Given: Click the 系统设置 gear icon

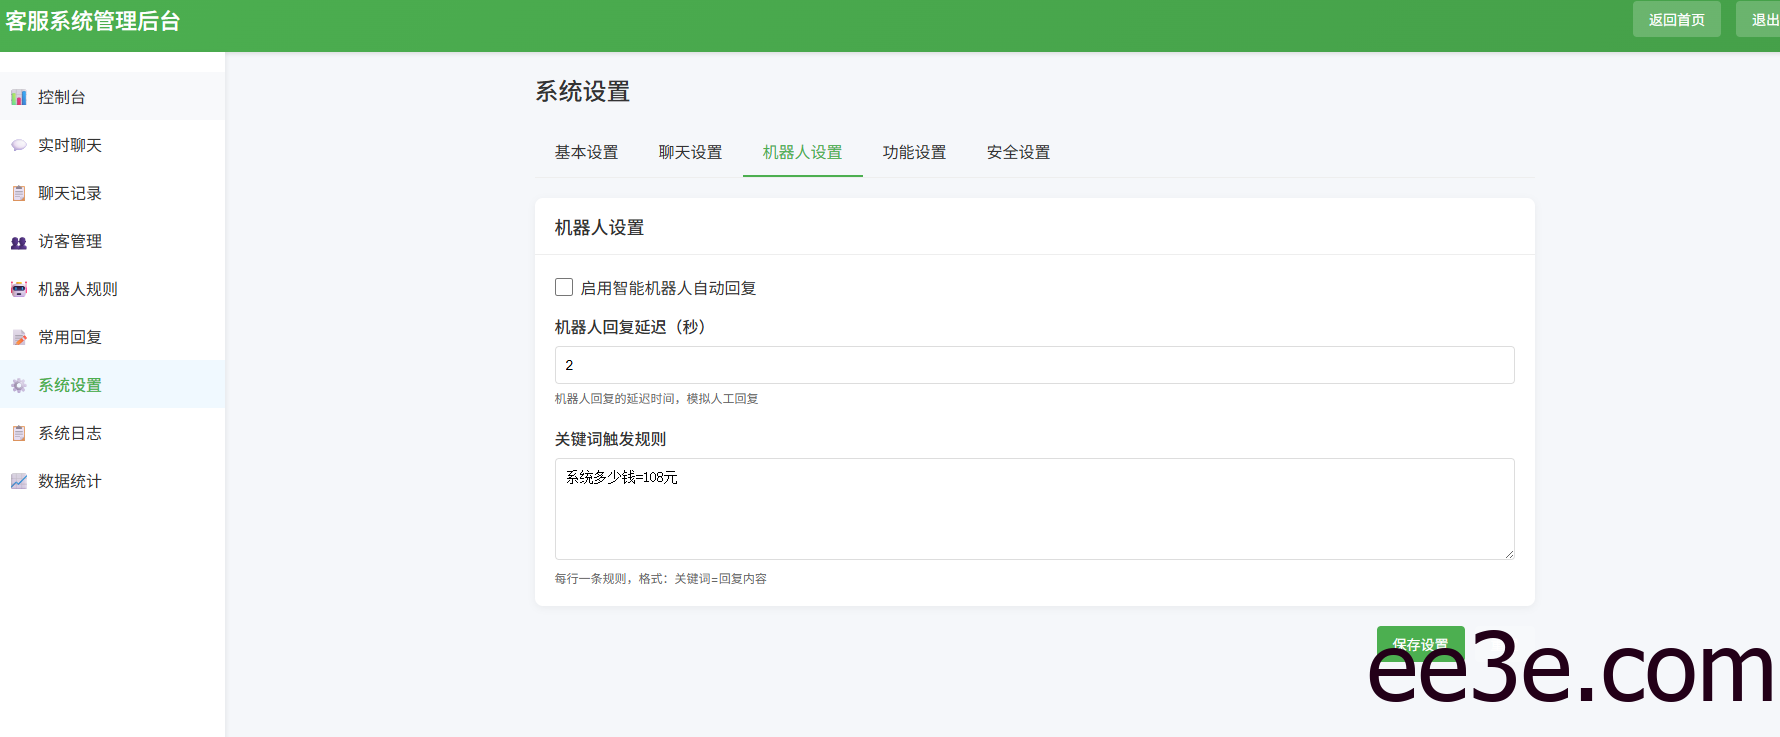Looking at the screenshot, I should (19, 386).
